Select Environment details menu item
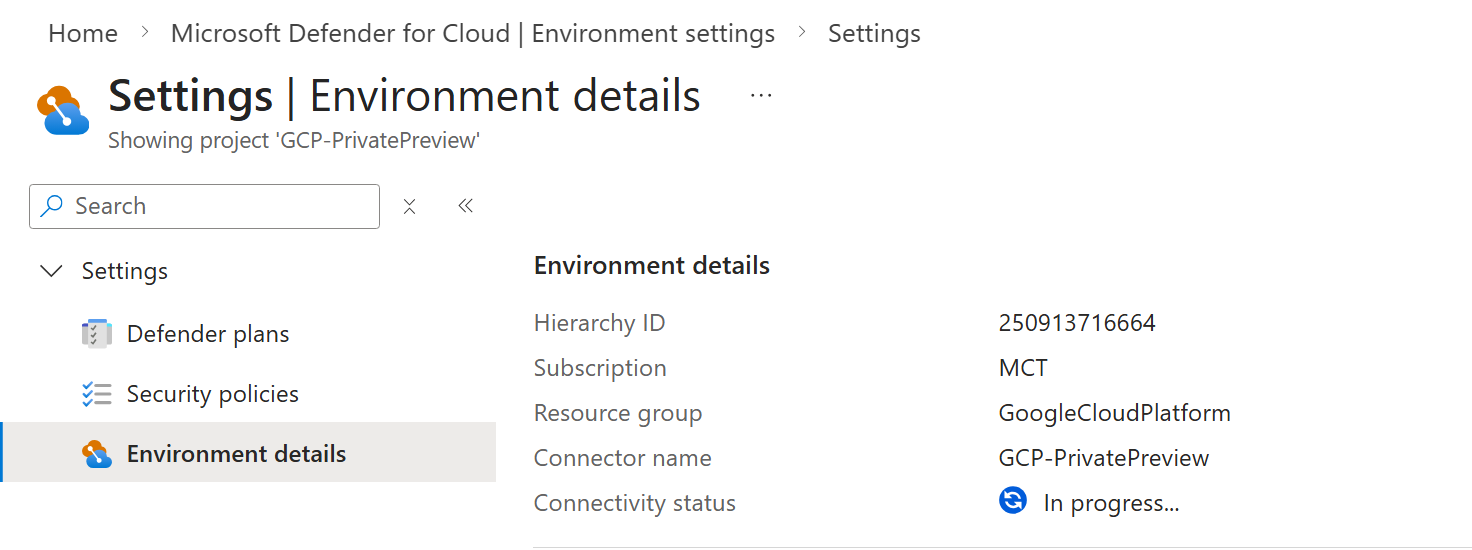Image resolution: width=1472 pixels, height=550 pixels. coord(236,454)
